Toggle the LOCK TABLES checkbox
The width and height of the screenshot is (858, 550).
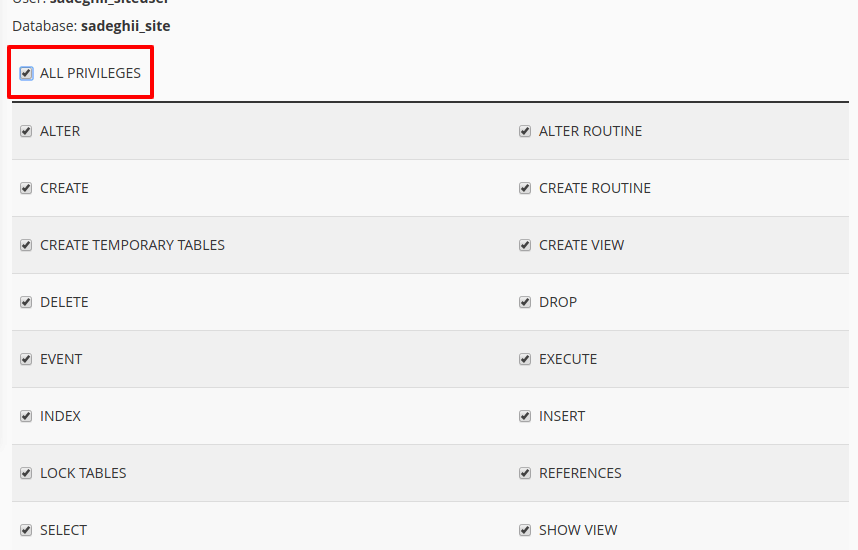tap(26, 473)
